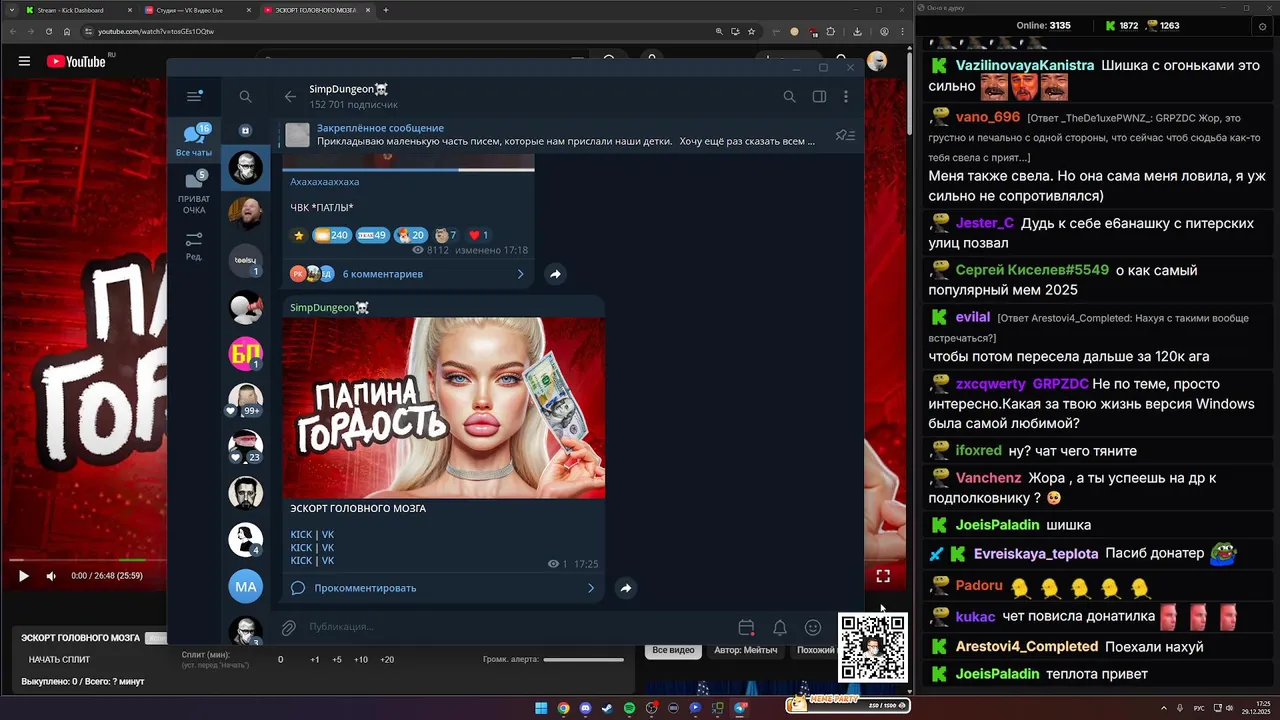
Task: Open the first KICK link in post
Action: pyautogui.click(x=301, y=535)
